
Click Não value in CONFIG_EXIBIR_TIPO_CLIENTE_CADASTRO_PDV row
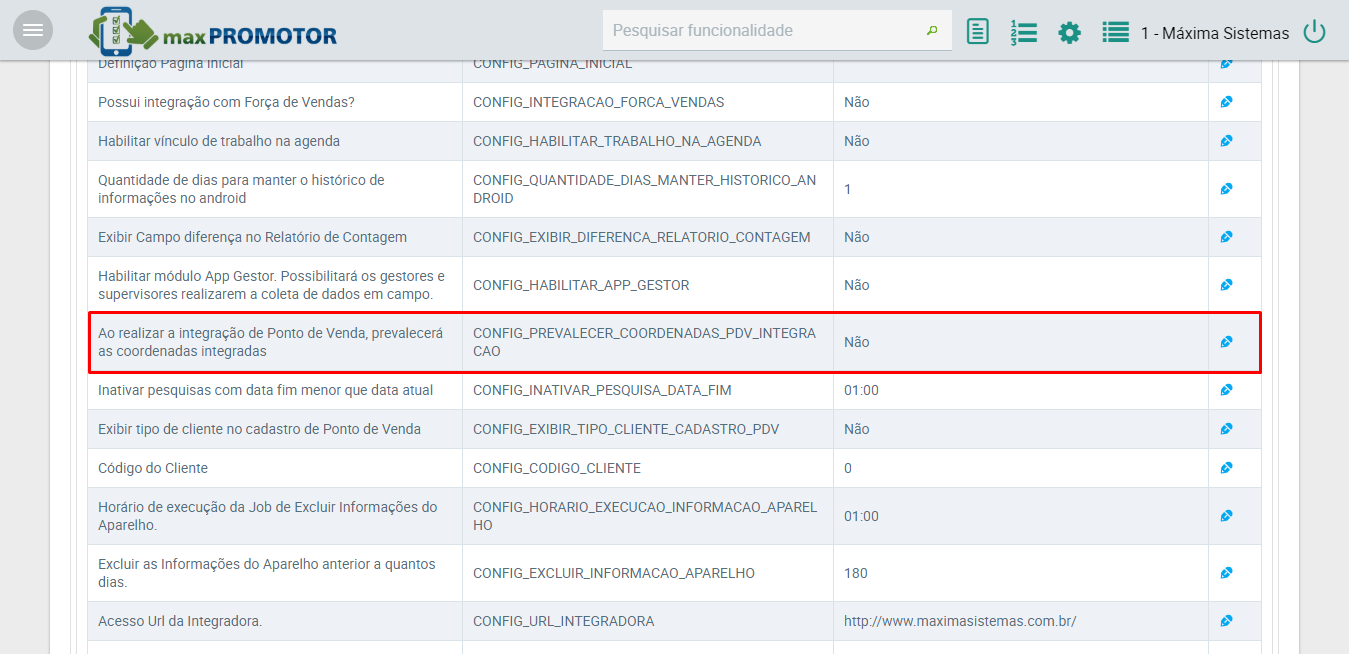857,429
